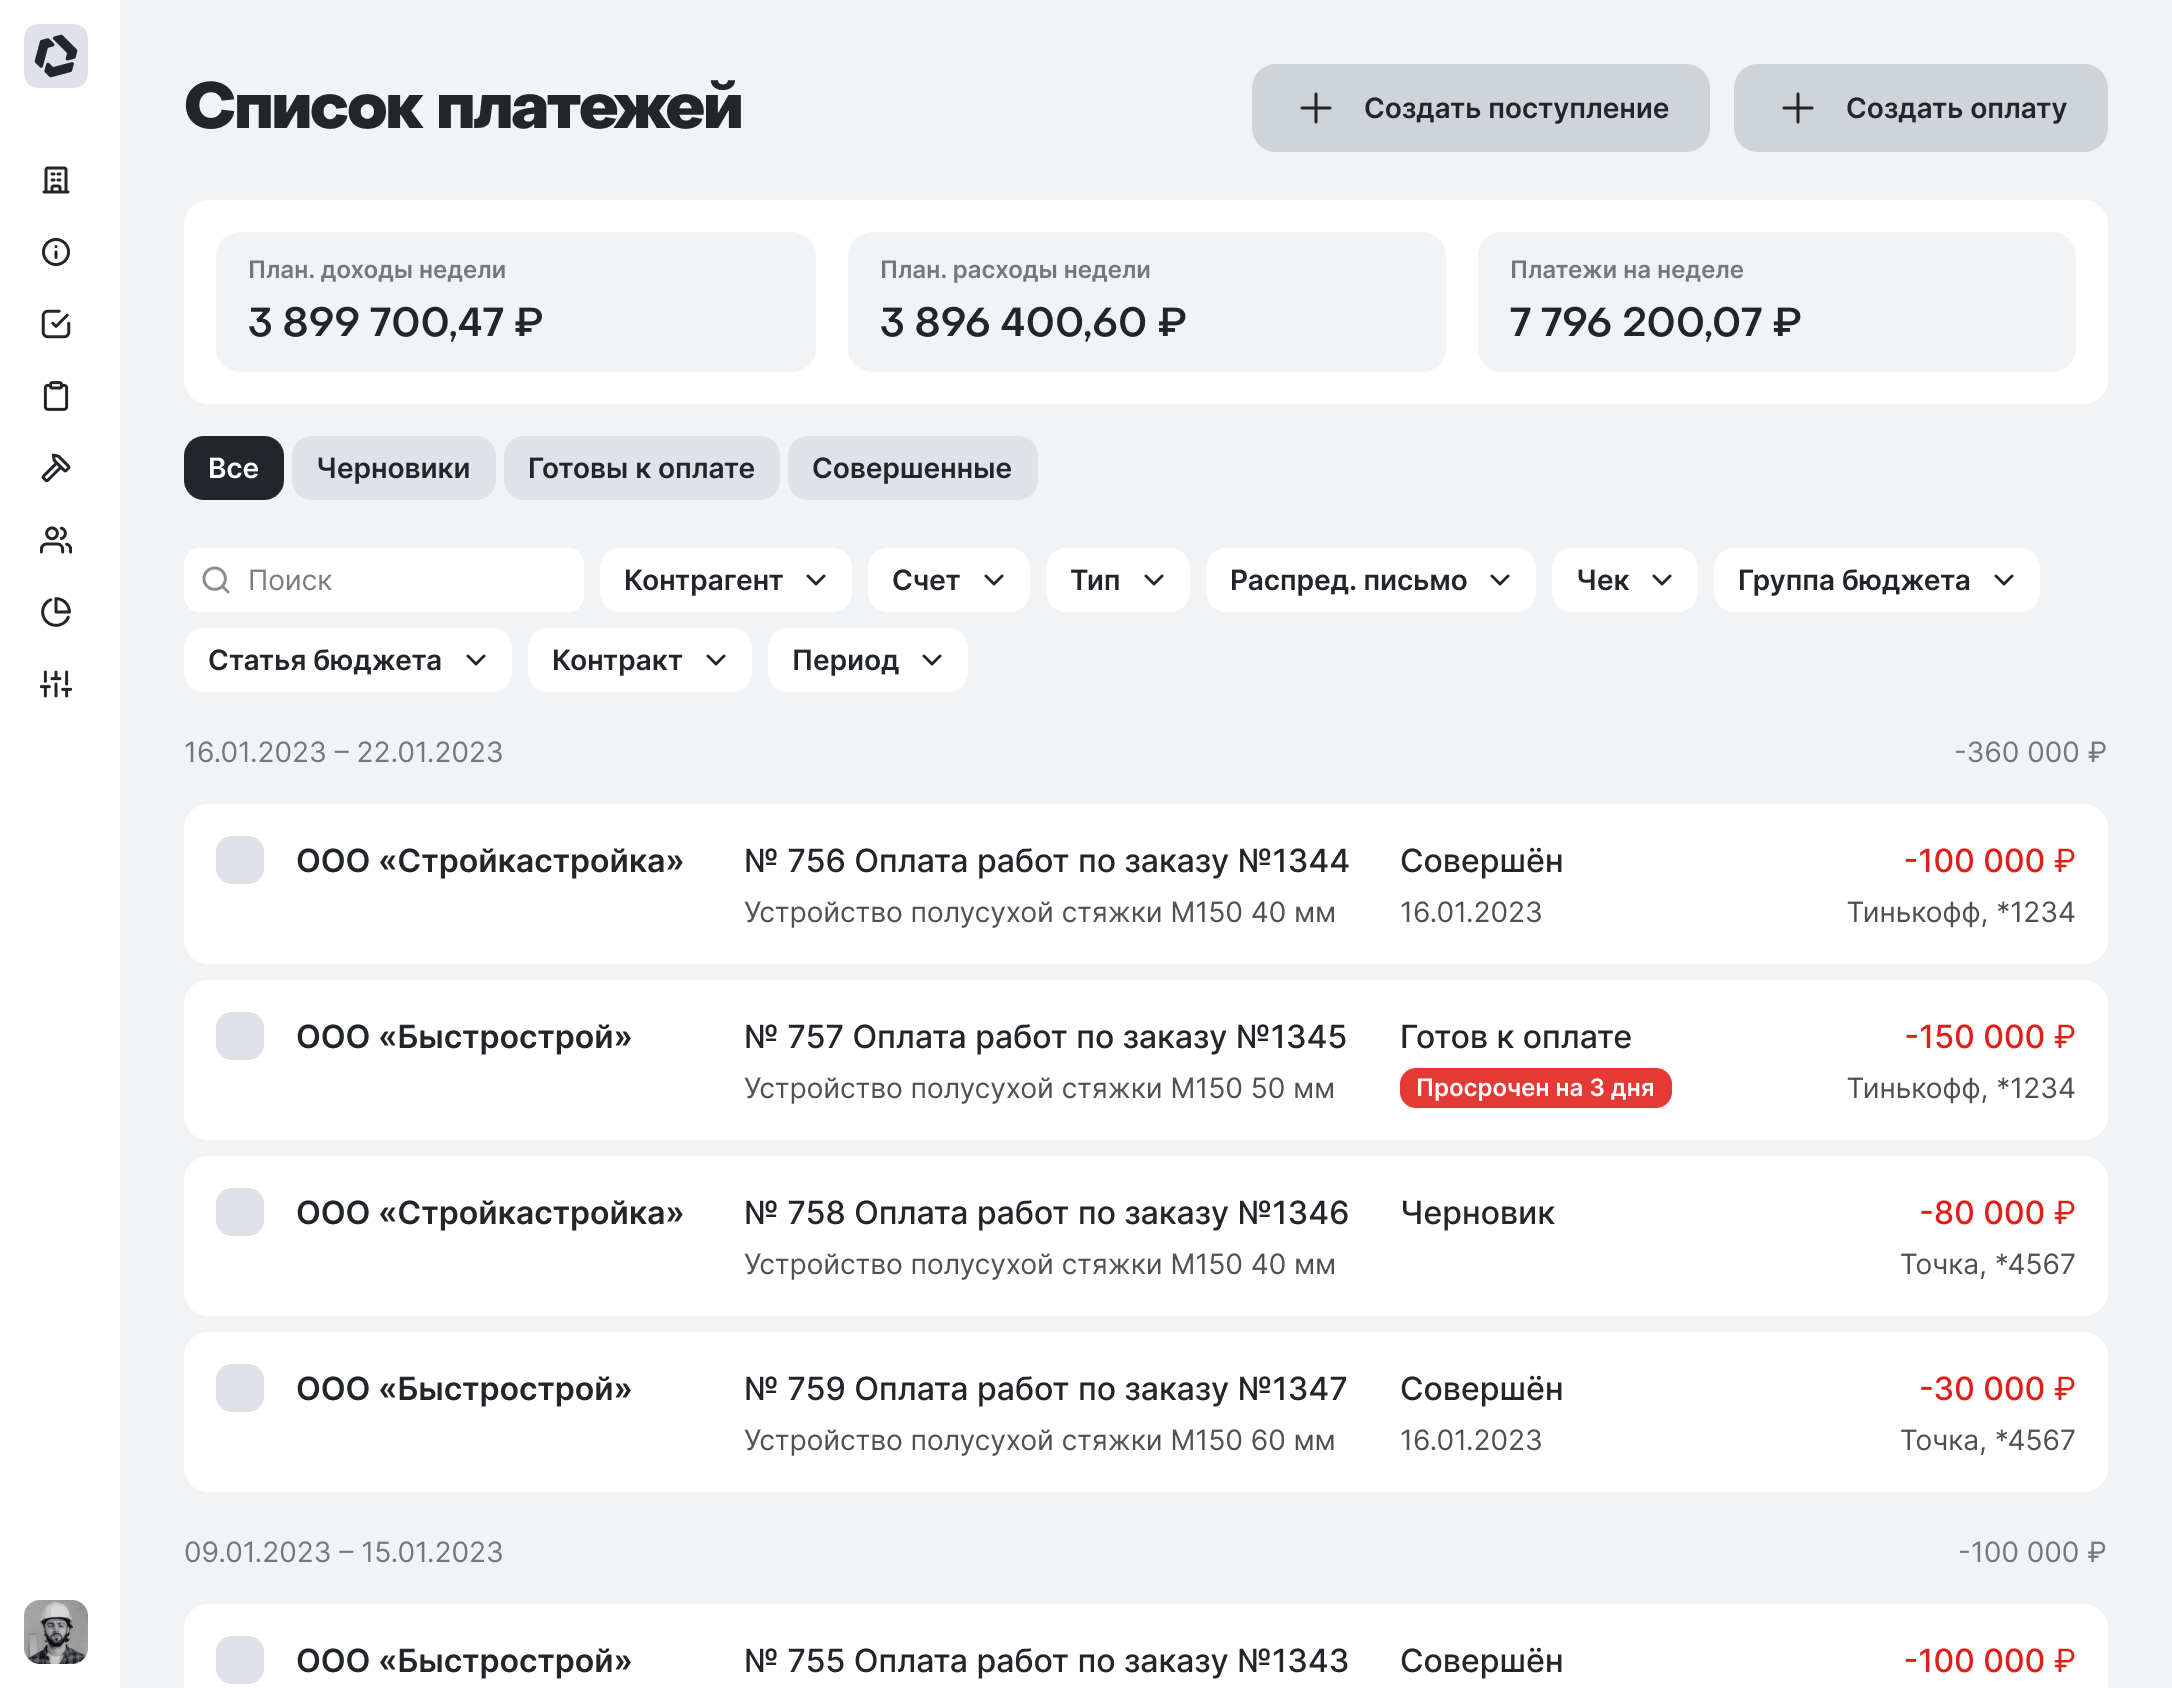Open the hammer tool sidebar icon
This screenshot has height=1688, width=2172.
click(56, 468)
